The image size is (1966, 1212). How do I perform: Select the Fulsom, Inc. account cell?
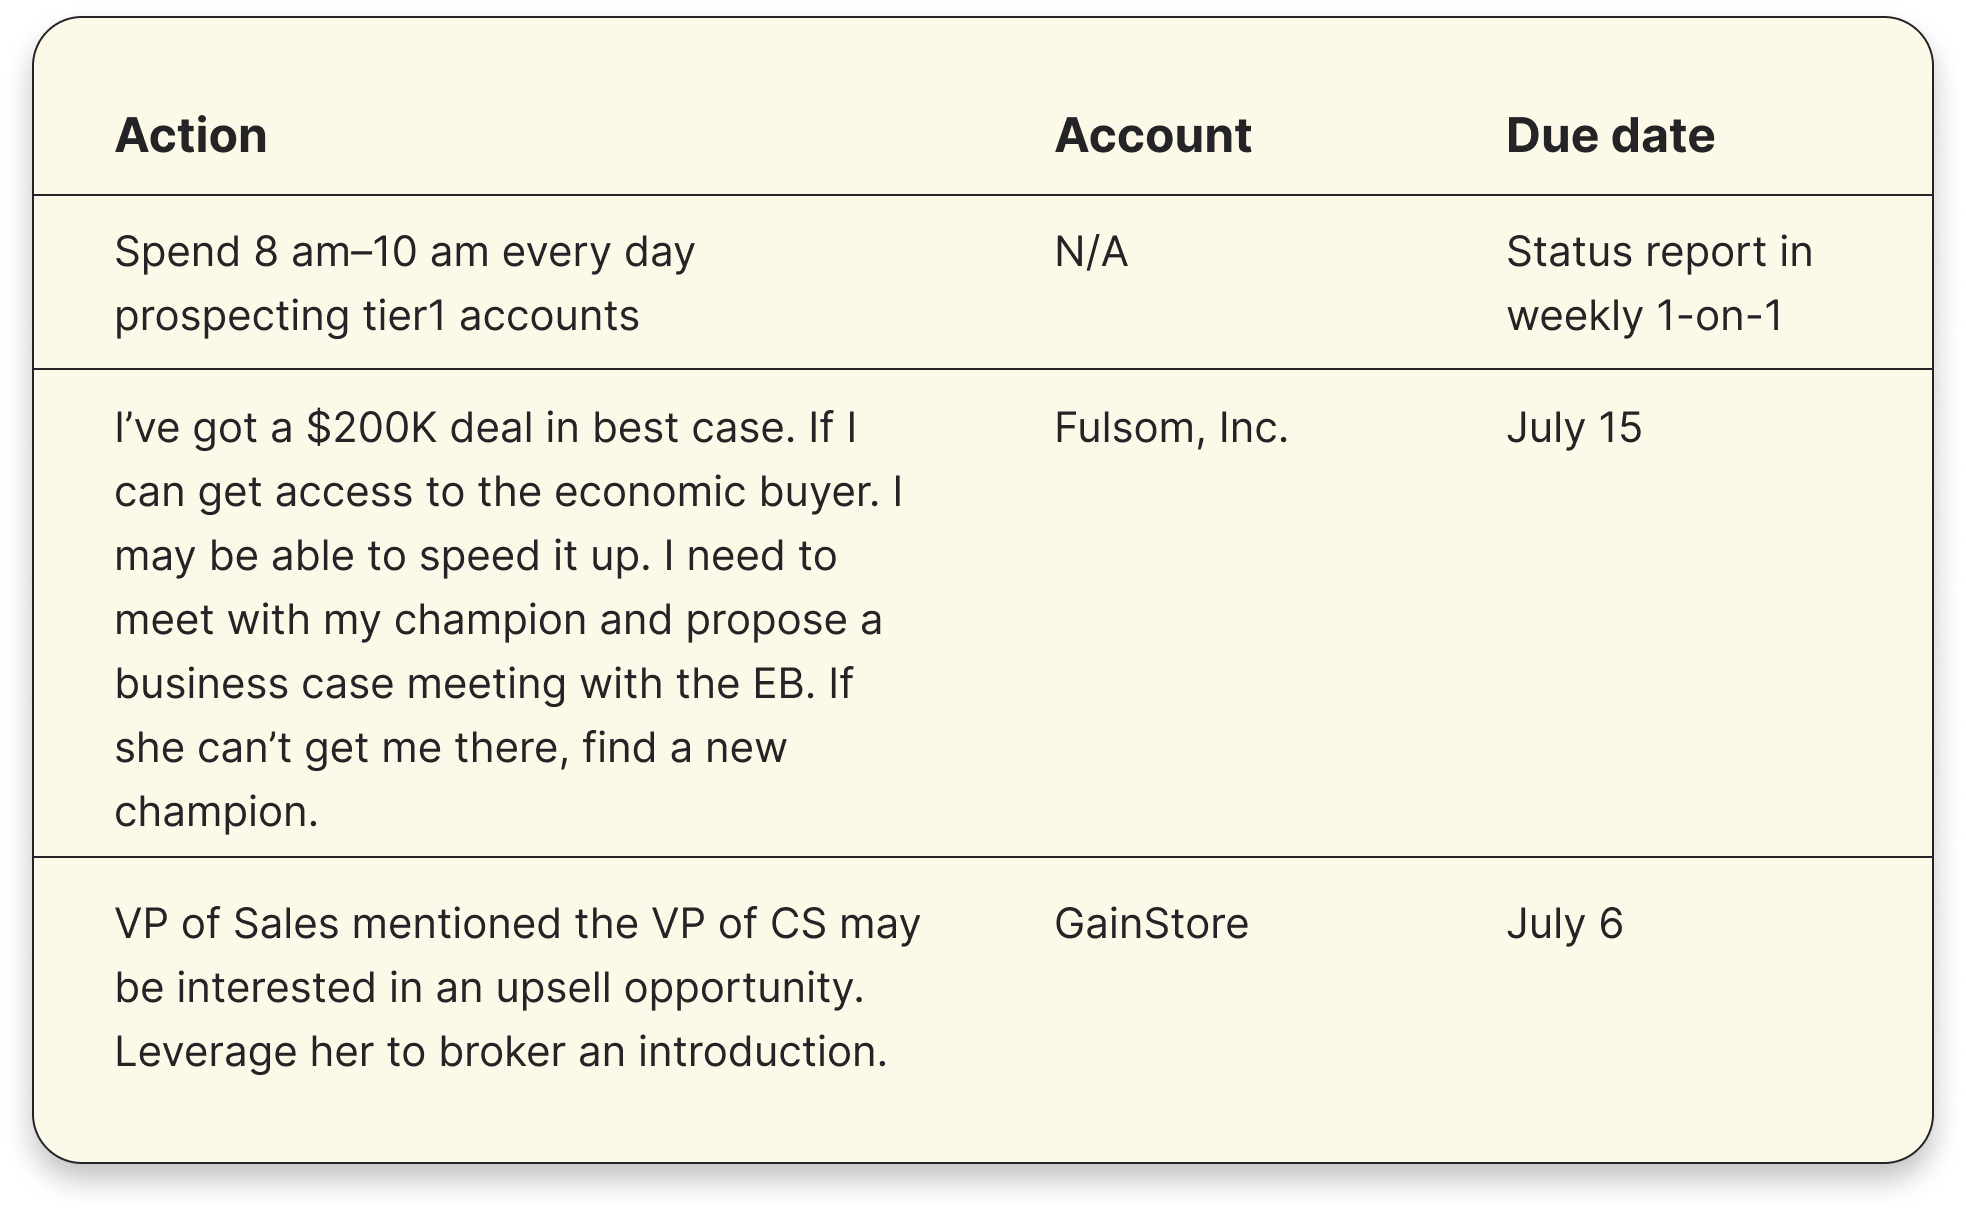pyautogui.click(x=1171, y=428)
